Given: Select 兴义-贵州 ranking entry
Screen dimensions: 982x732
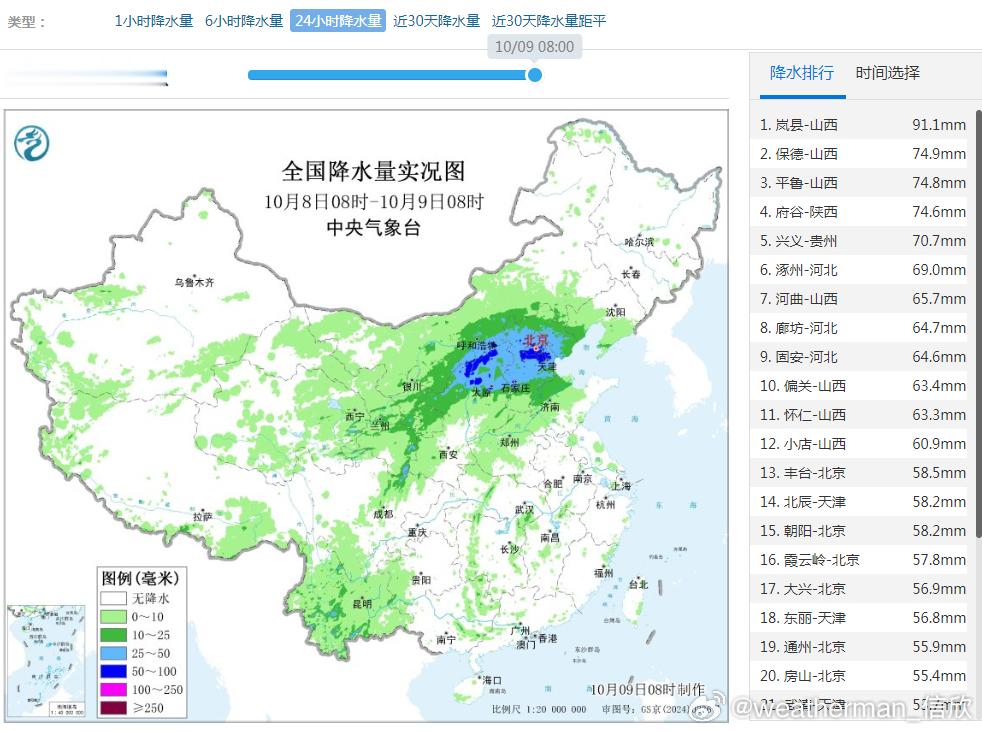Looking at the screenshot, I should (x=862, y=241).
